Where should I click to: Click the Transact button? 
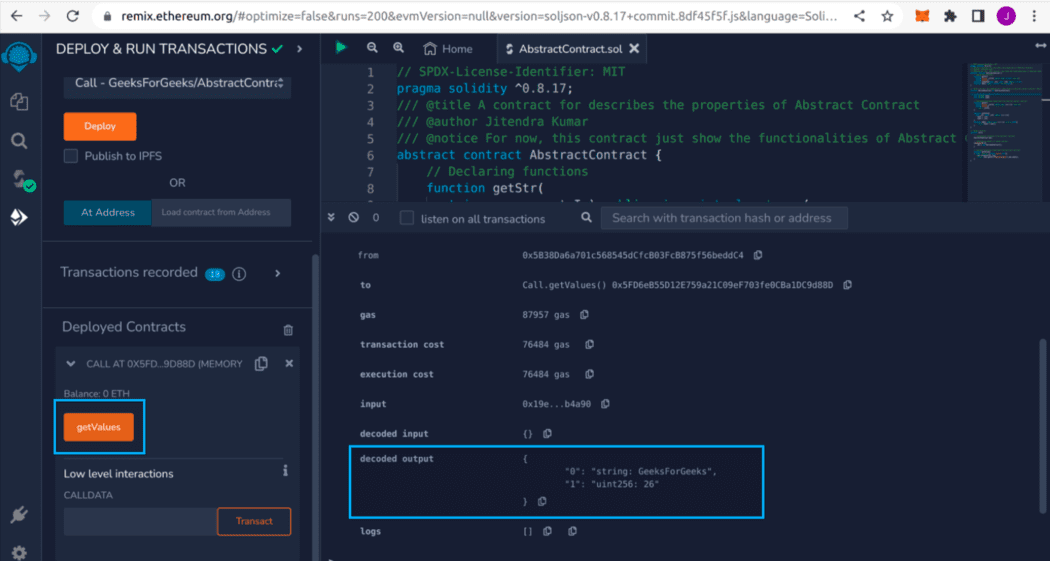253,521
